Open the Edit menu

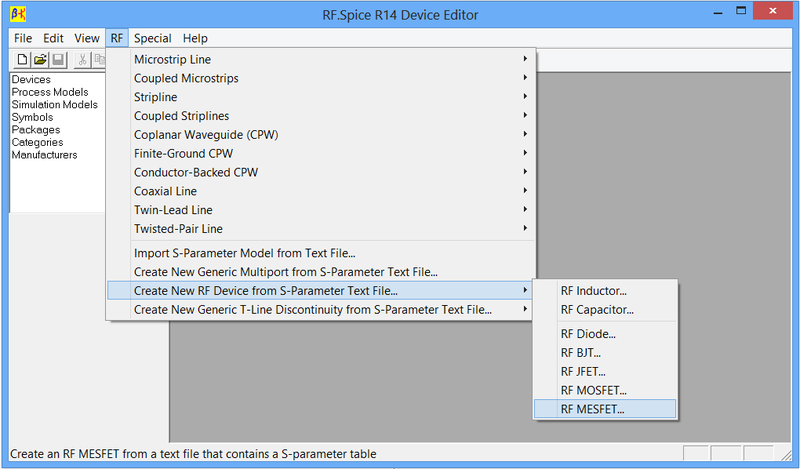coord(53,38)
